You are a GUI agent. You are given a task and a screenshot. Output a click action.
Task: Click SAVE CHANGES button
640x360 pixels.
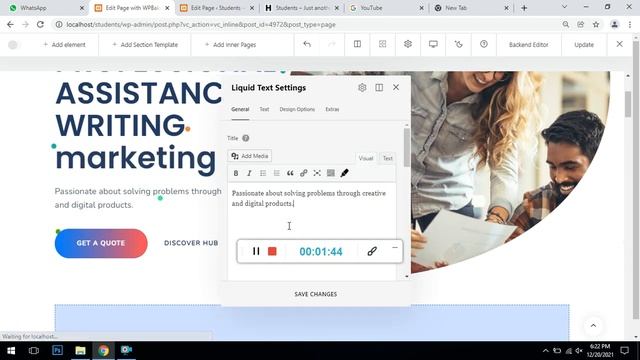point(316,294)
